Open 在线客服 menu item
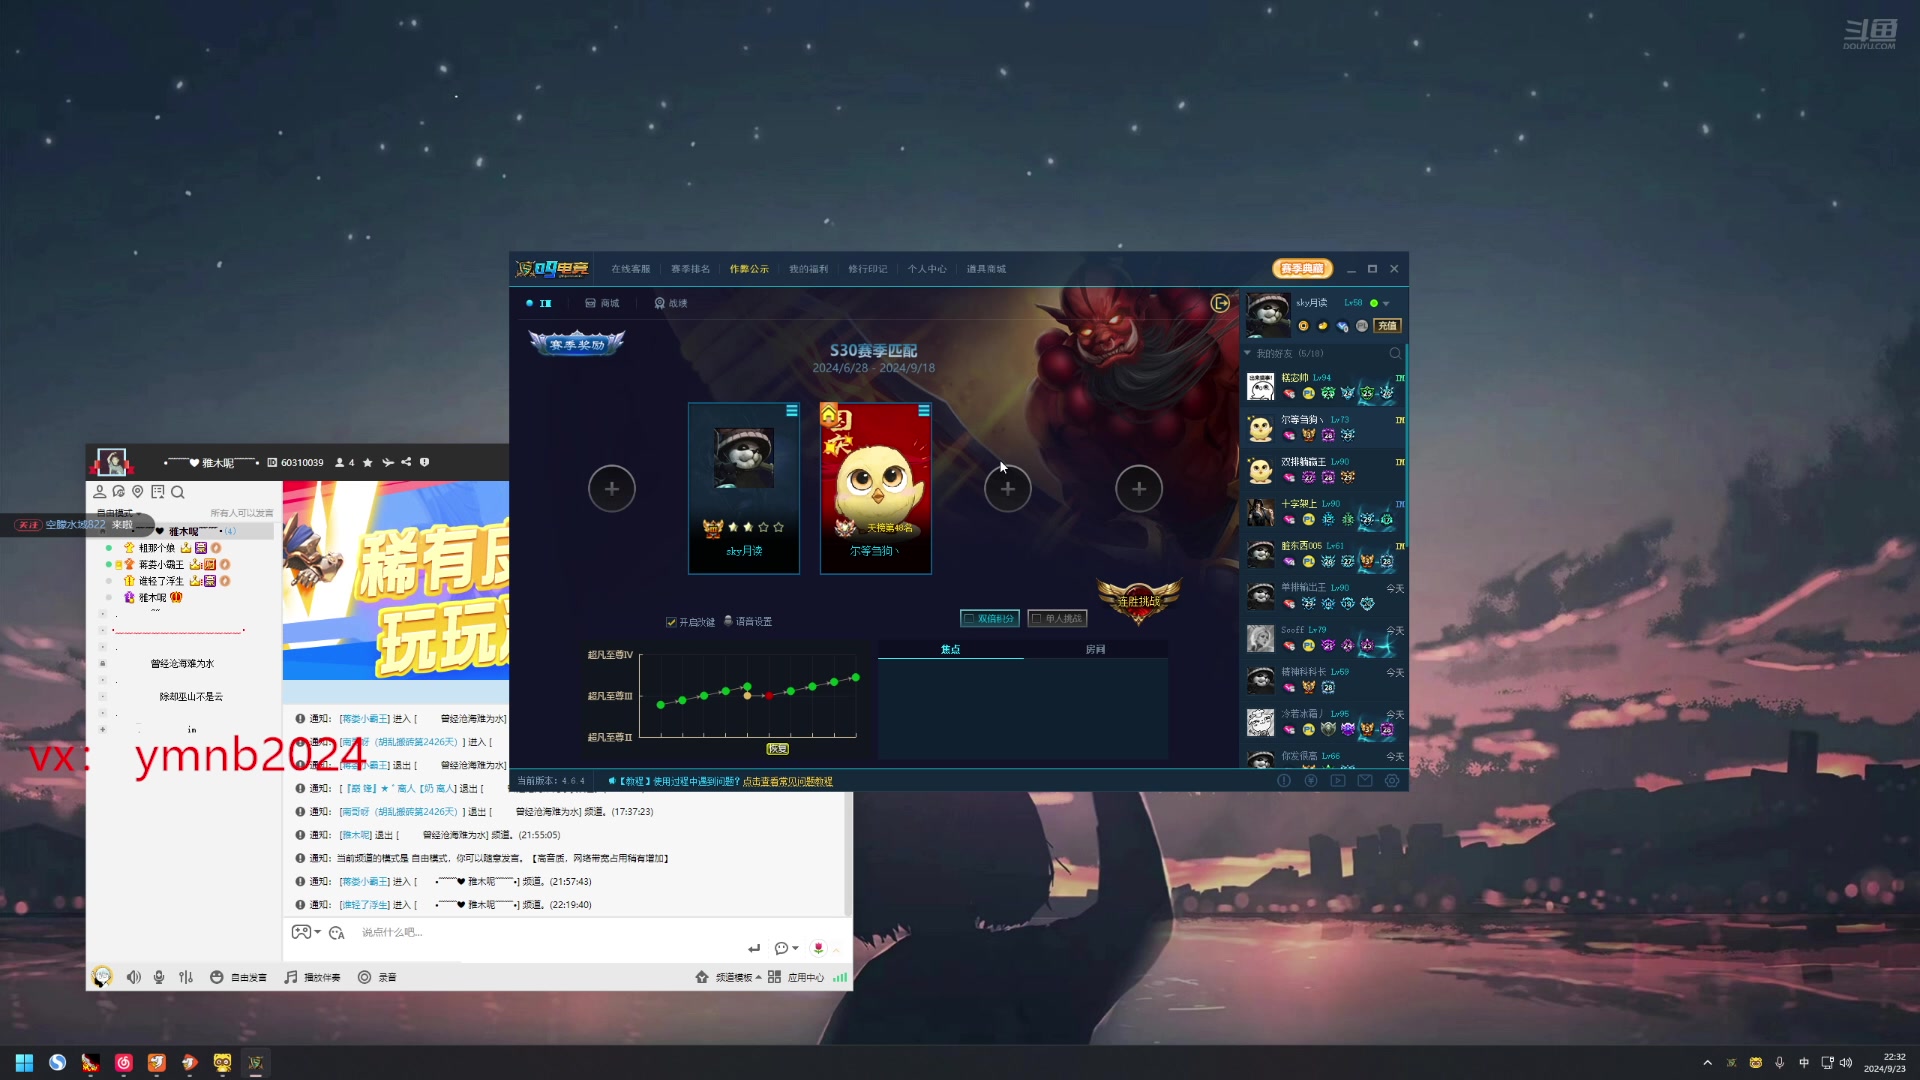Screen dimensions: 1920x1080 630,269
